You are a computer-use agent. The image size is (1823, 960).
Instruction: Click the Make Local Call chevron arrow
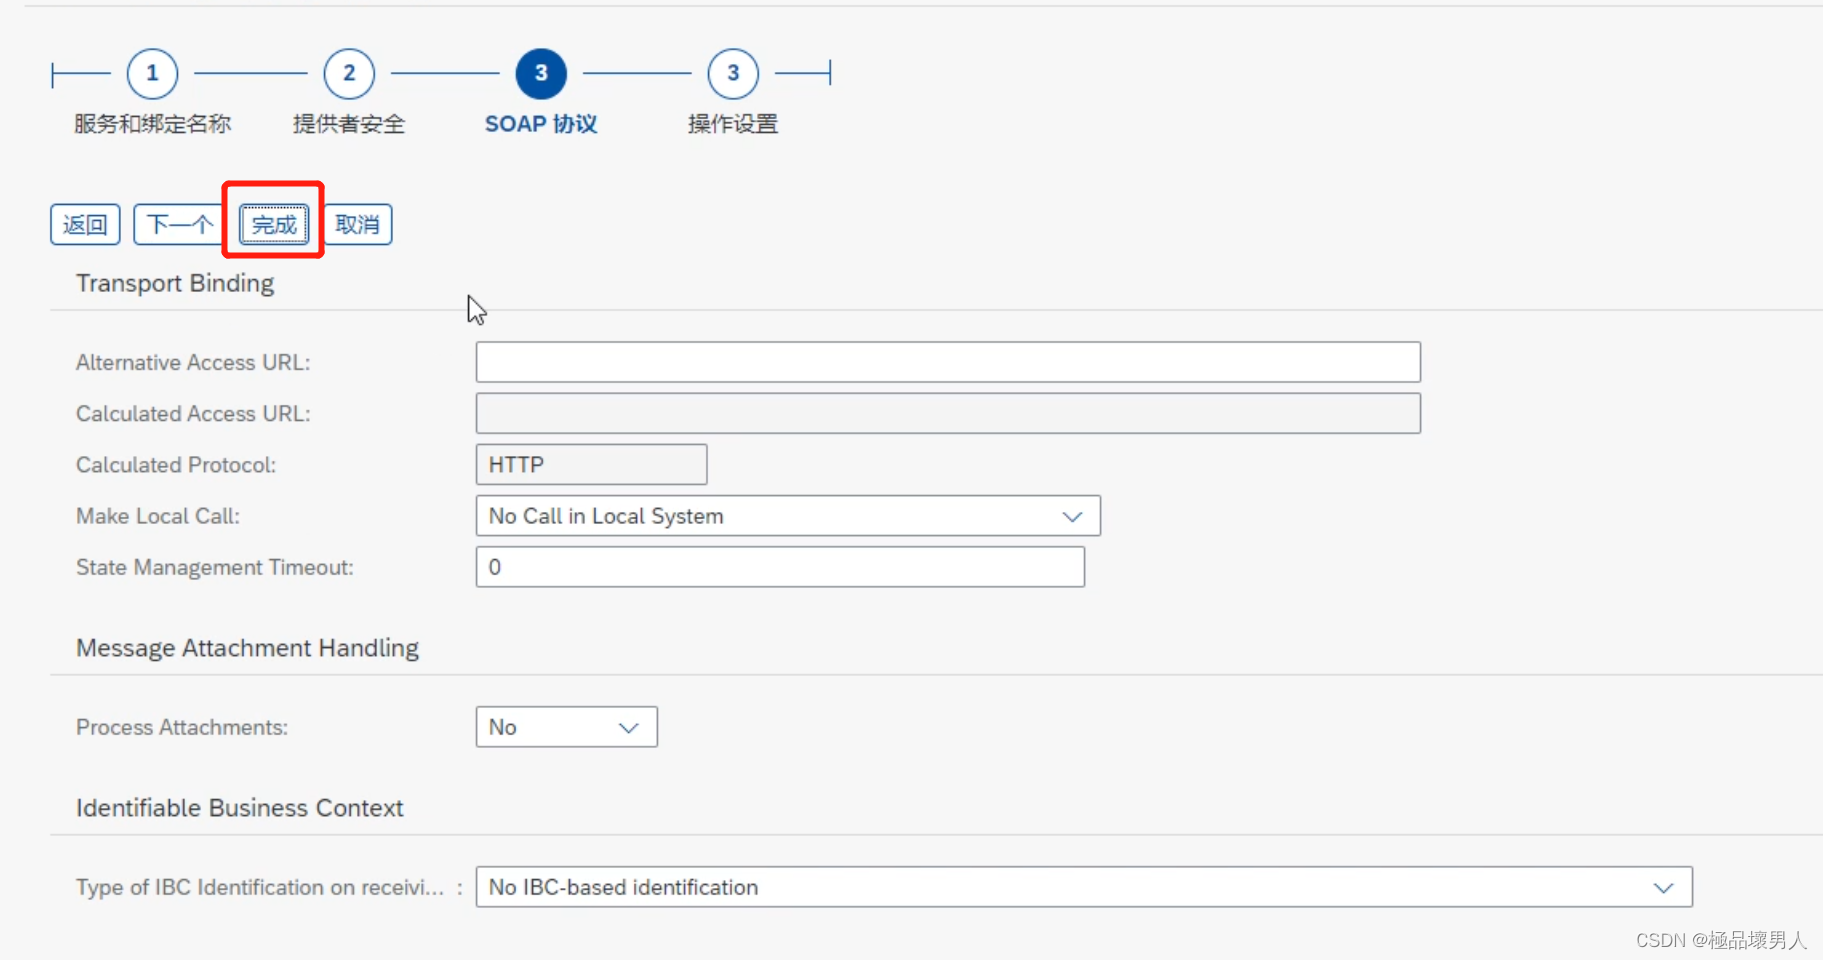(1070, 516)
